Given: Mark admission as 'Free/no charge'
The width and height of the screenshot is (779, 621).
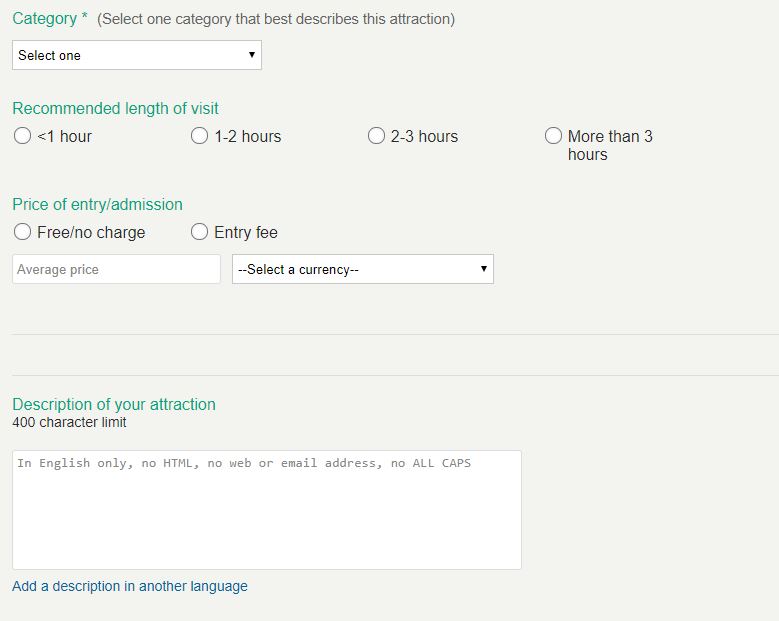Looking at the screenshot, I should 23,232.
